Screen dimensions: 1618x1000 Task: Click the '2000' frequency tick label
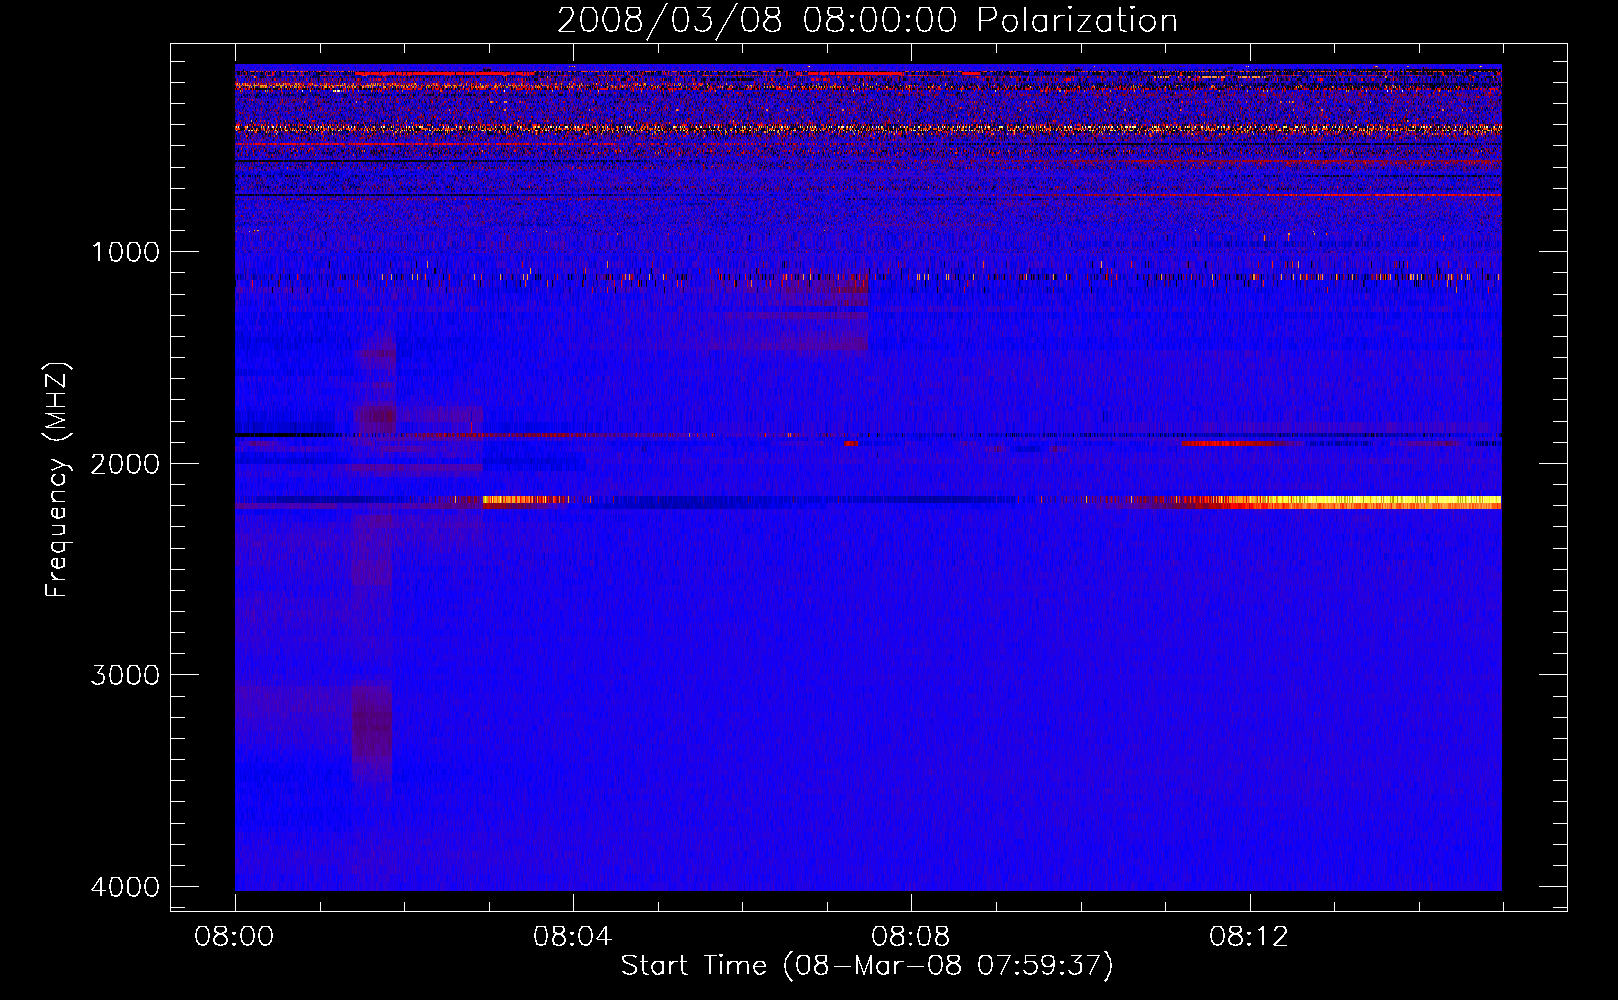click(x=125, y=464)
